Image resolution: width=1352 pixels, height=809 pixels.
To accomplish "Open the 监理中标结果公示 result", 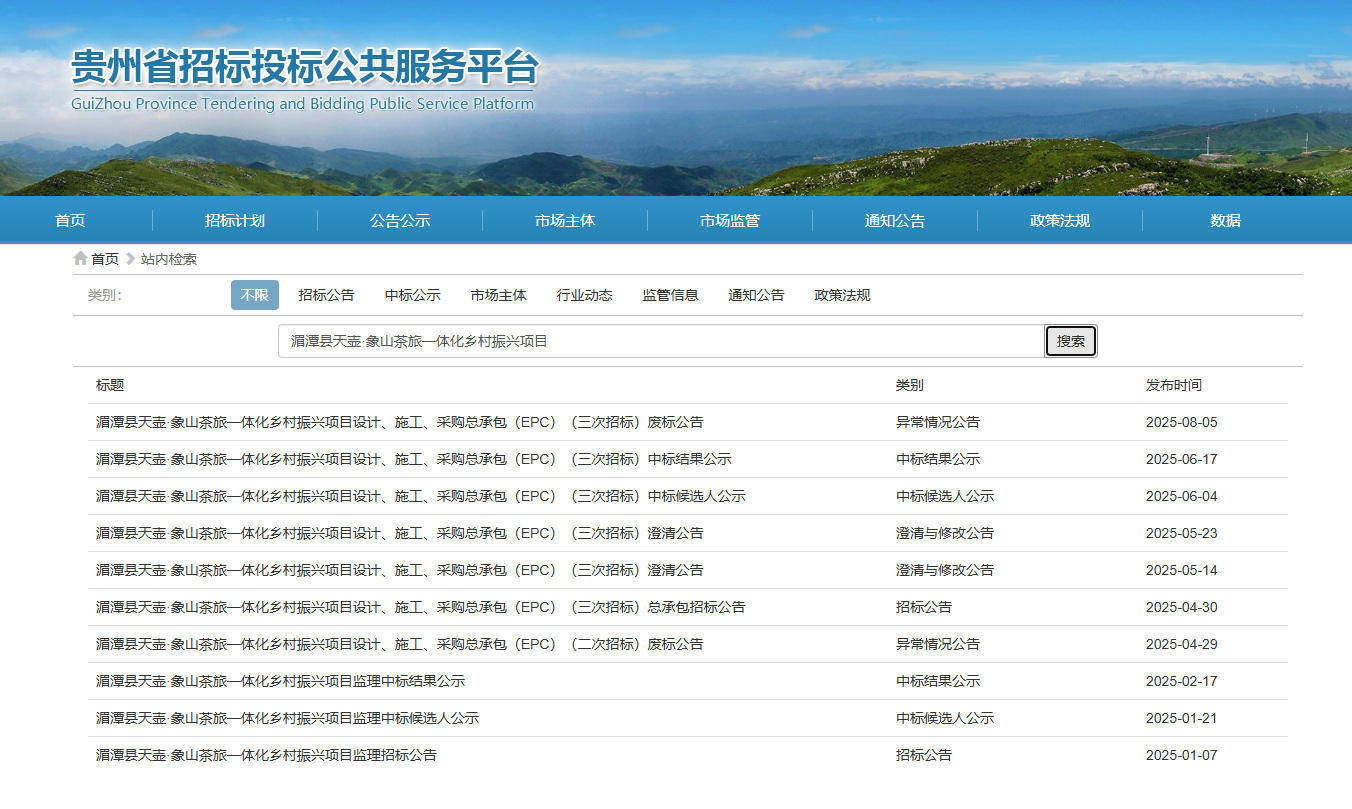I will point(281,681).
